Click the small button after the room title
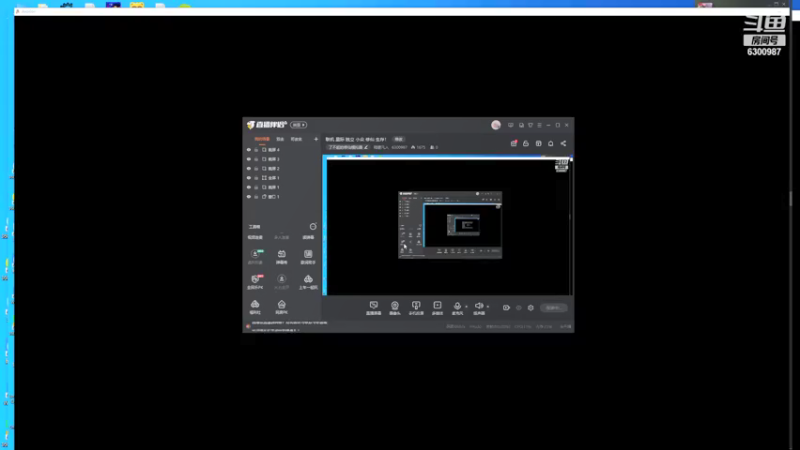 [398, 139]
